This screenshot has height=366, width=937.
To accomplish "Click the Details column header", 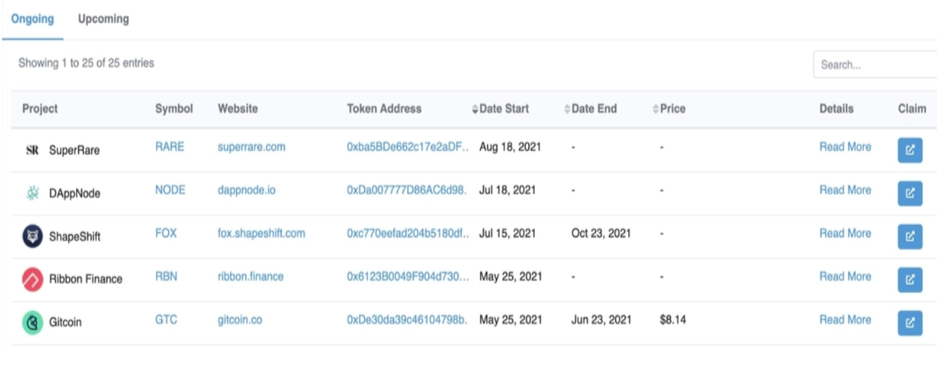I will [x=837, y=109].
